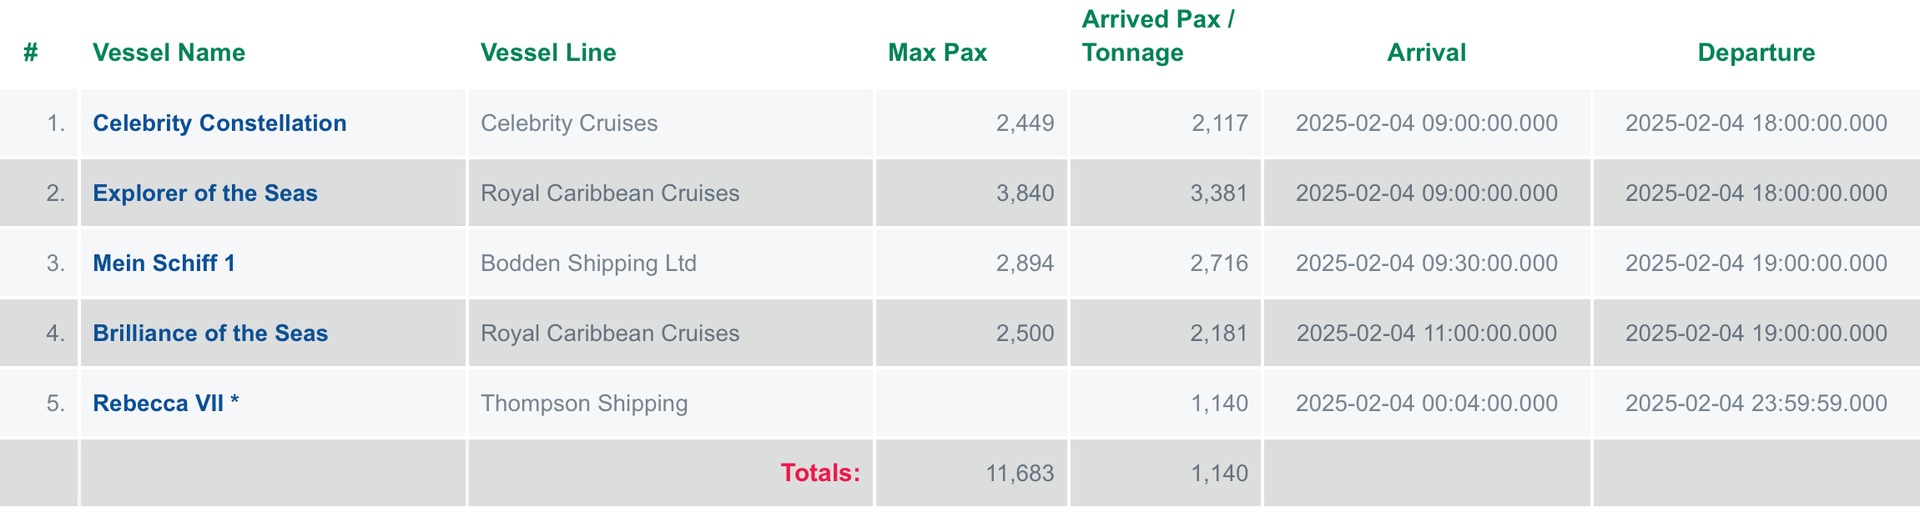The image size is (1920, 507).
Task: Open the Mein Schiff 1 vessel link
Action: [x=164, y=263]
